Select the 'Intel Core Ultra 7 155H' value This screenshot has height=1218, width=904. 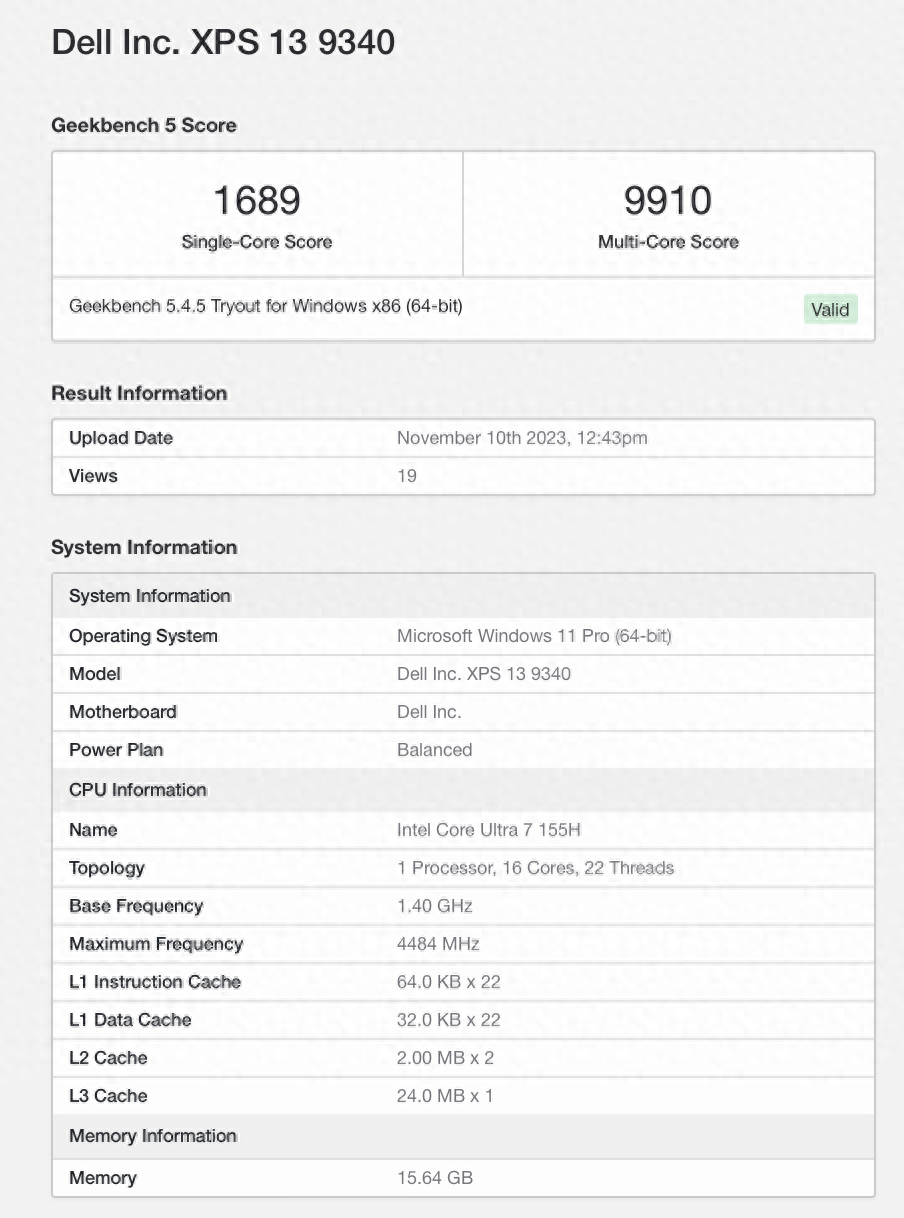pyautogui.click(x=487, y=830)
